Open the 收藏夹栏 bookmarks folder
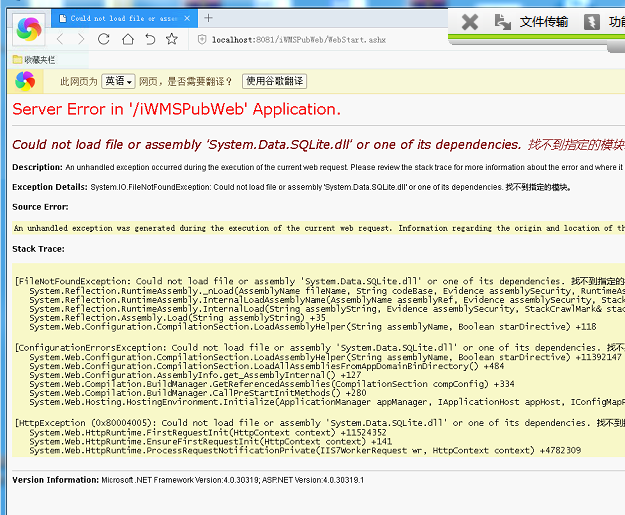The height and width of the screenshot is (515, 625). click(36, 60)
